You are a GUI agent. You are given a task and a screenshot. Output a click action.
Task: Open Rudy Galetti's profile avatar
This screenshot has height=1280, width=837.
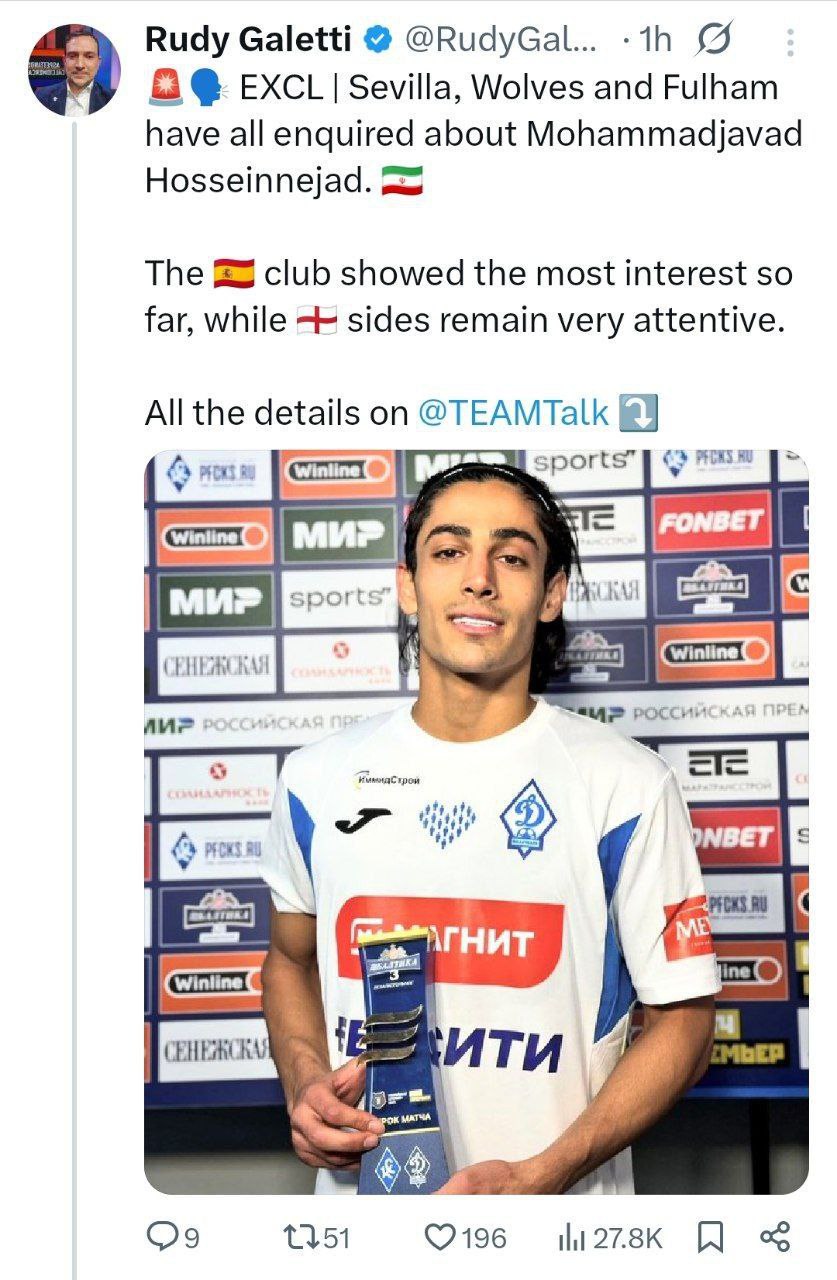click(x=73, y=72)
